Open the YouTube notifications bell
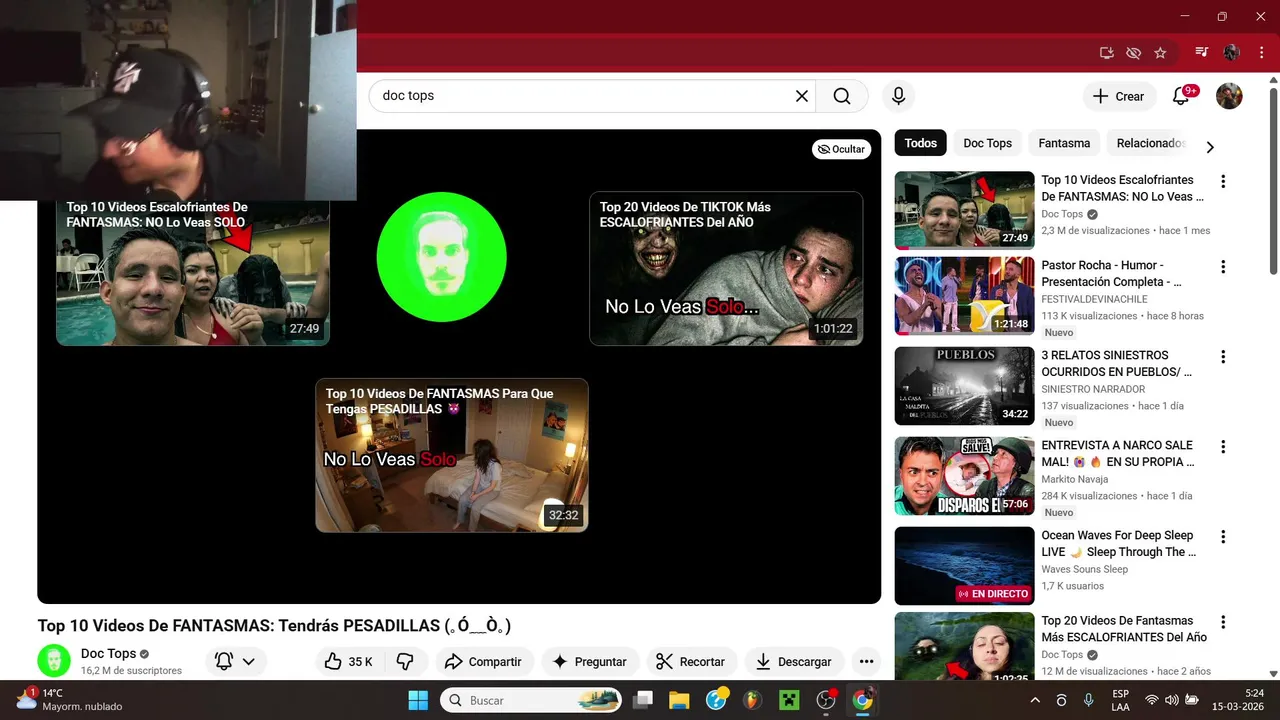The width and height of the screenshot is (1280, 720). tap(1181, 96)
